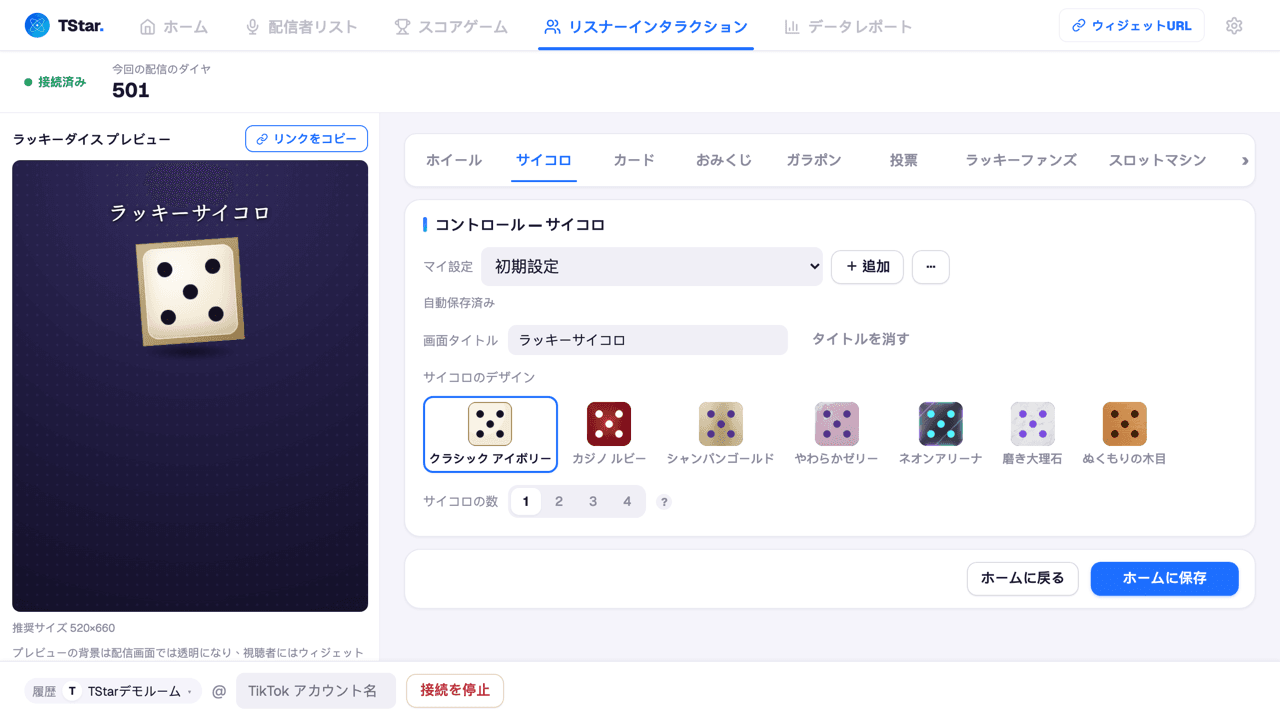The height and width of the screenshot is (720, 1280).
Task: Select the Casino Ruby dice design
Action: [609, 434]
